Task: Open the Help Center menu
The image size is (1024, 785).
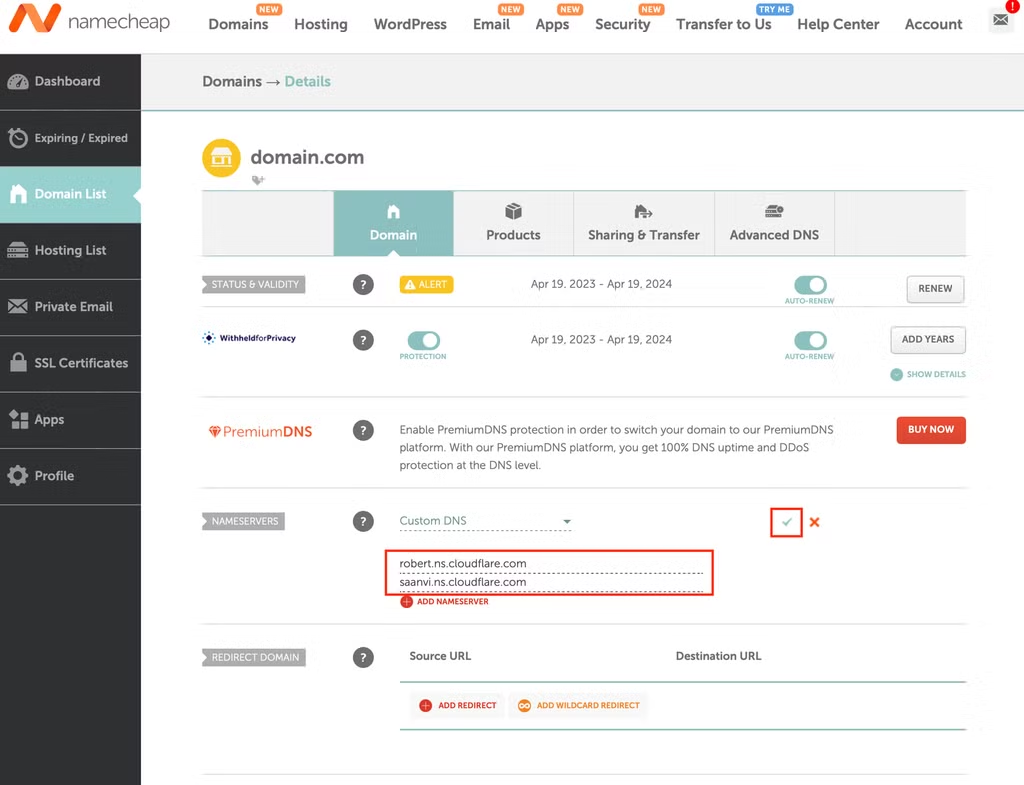Action: click(838, 24)
